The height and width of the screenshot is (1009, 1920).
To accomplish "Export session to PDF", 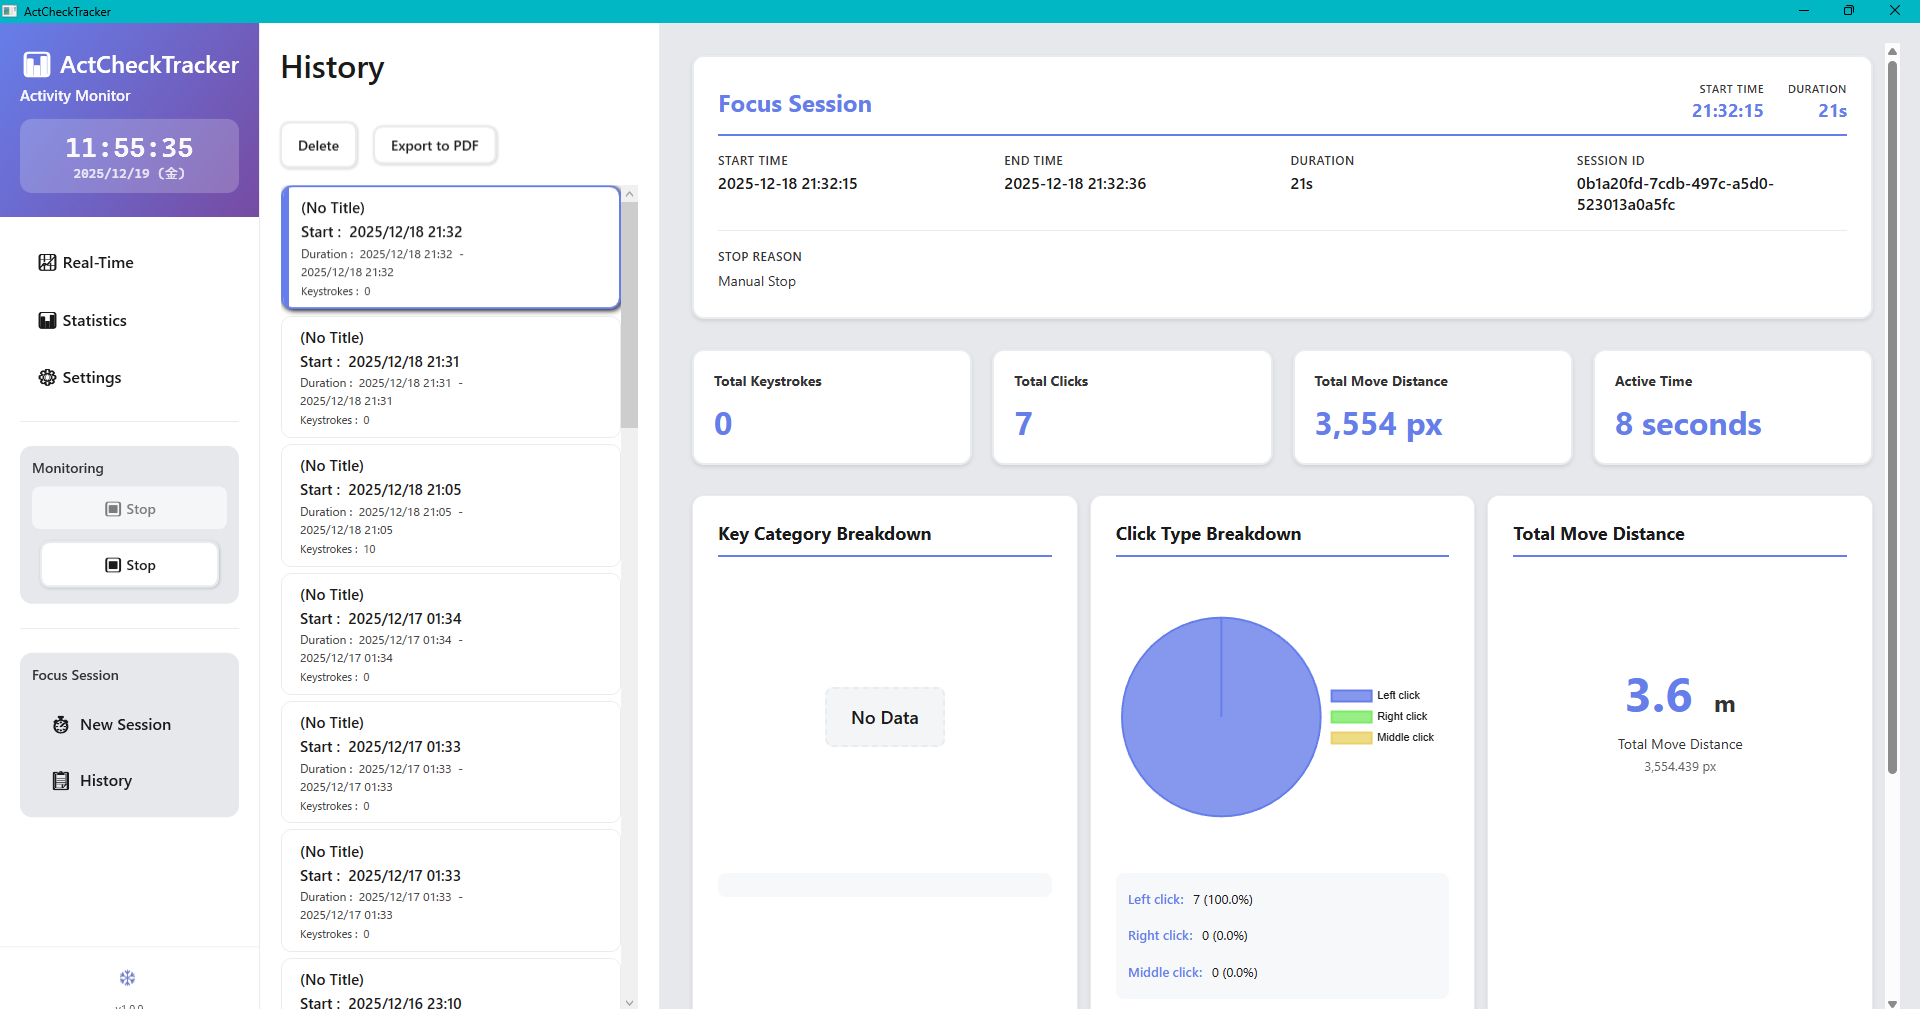I will [434, 146].
